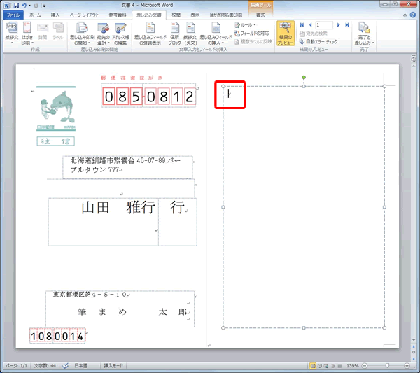Image resolution: width=420 pixels, height=373 pixels.
Task: Toggle Print Layout view button in status bar
Action: (x=312, y=366)
